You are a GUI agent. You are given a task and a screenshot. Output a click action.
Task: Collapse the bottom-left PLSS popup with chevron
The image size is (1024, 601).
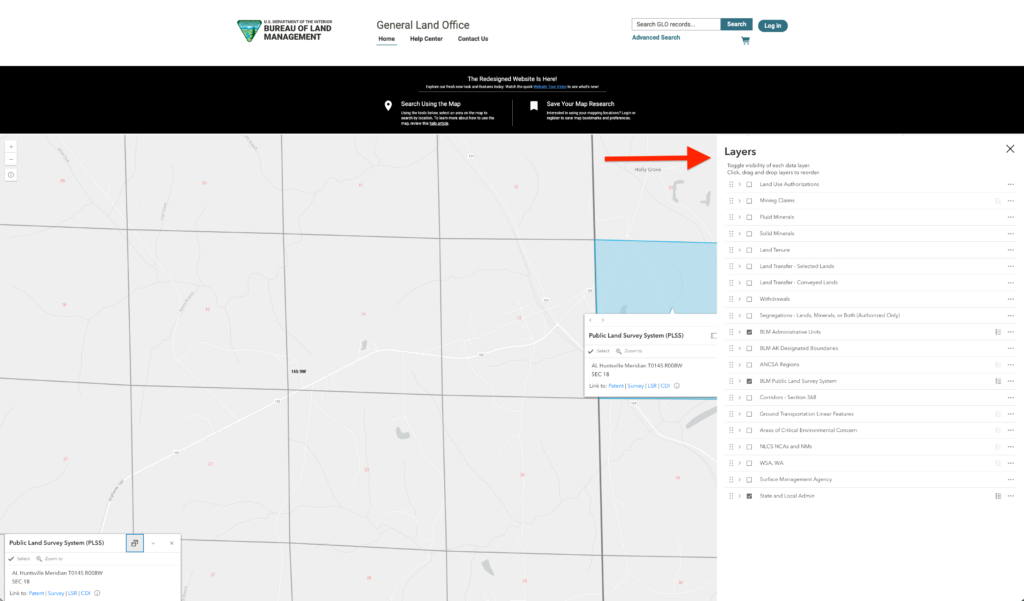(153, 543)
